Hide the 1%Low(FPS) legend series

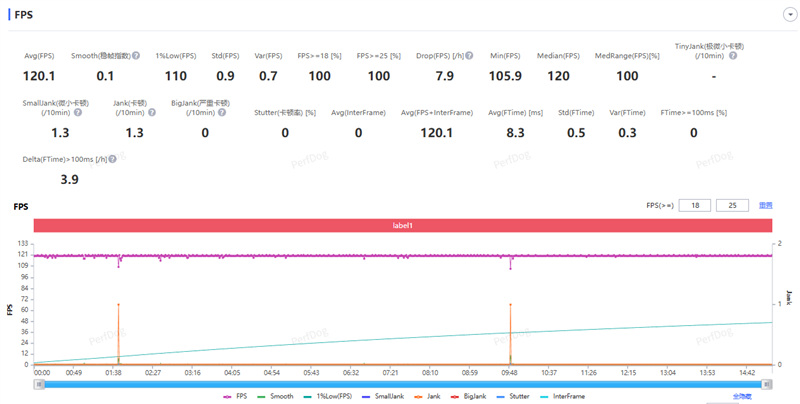click(328, 396)
